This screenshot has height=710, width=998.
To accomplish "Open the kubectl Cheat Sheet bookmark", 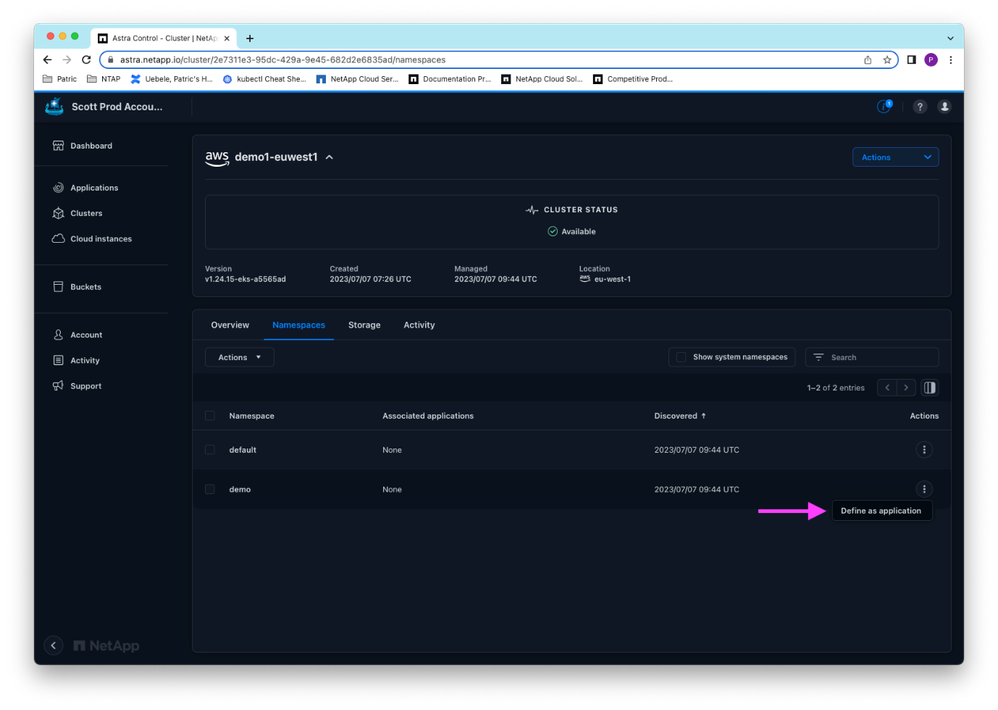I will (x=264, y=79).
